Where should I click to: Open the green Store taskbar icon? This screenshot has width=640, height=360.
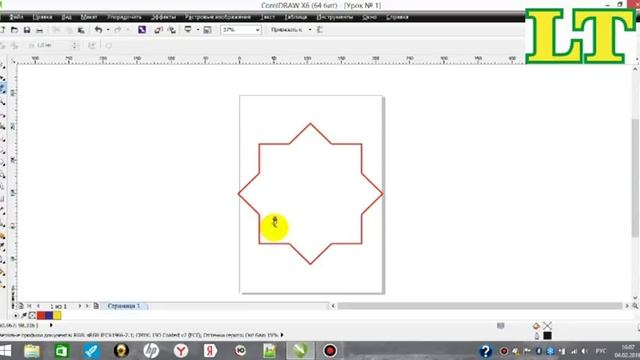[x=62, y=351]
